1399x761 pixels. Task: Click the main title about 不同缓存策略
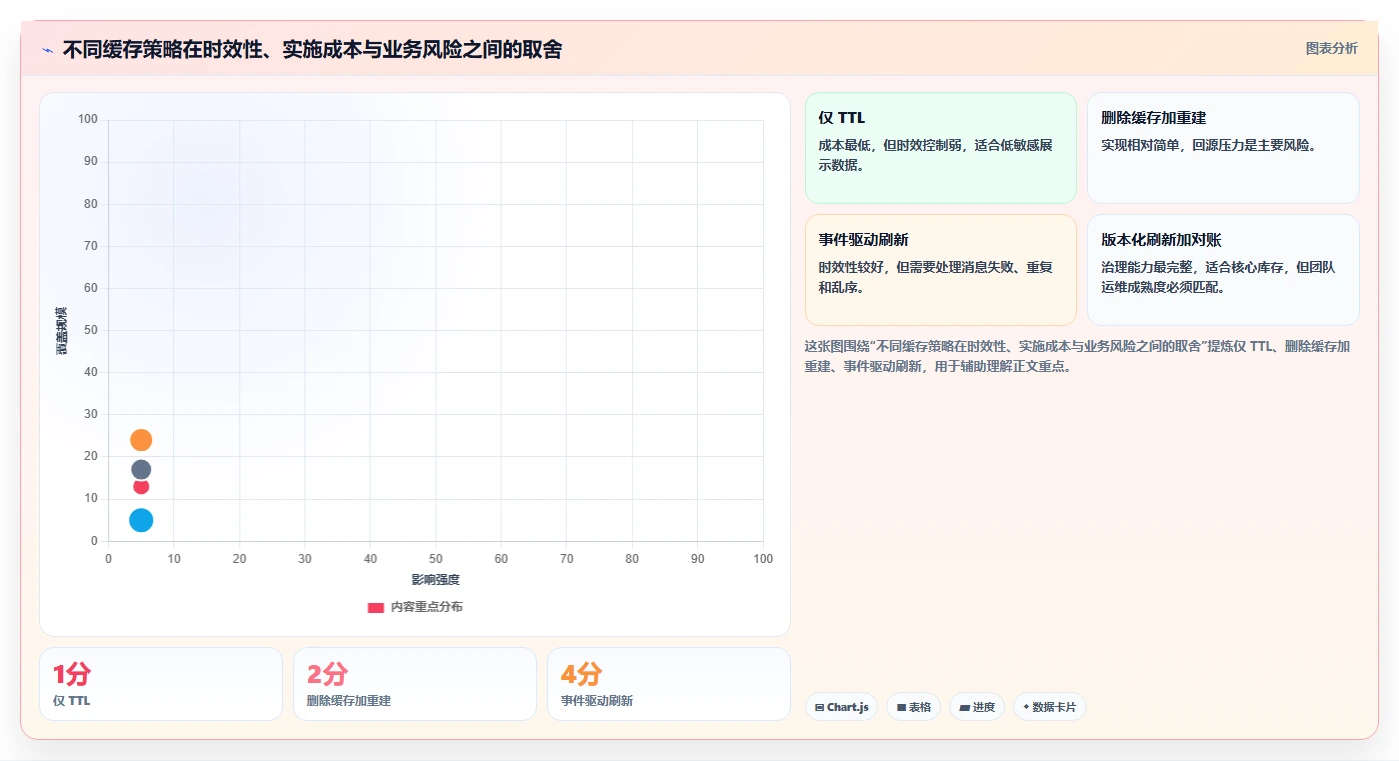312,49
